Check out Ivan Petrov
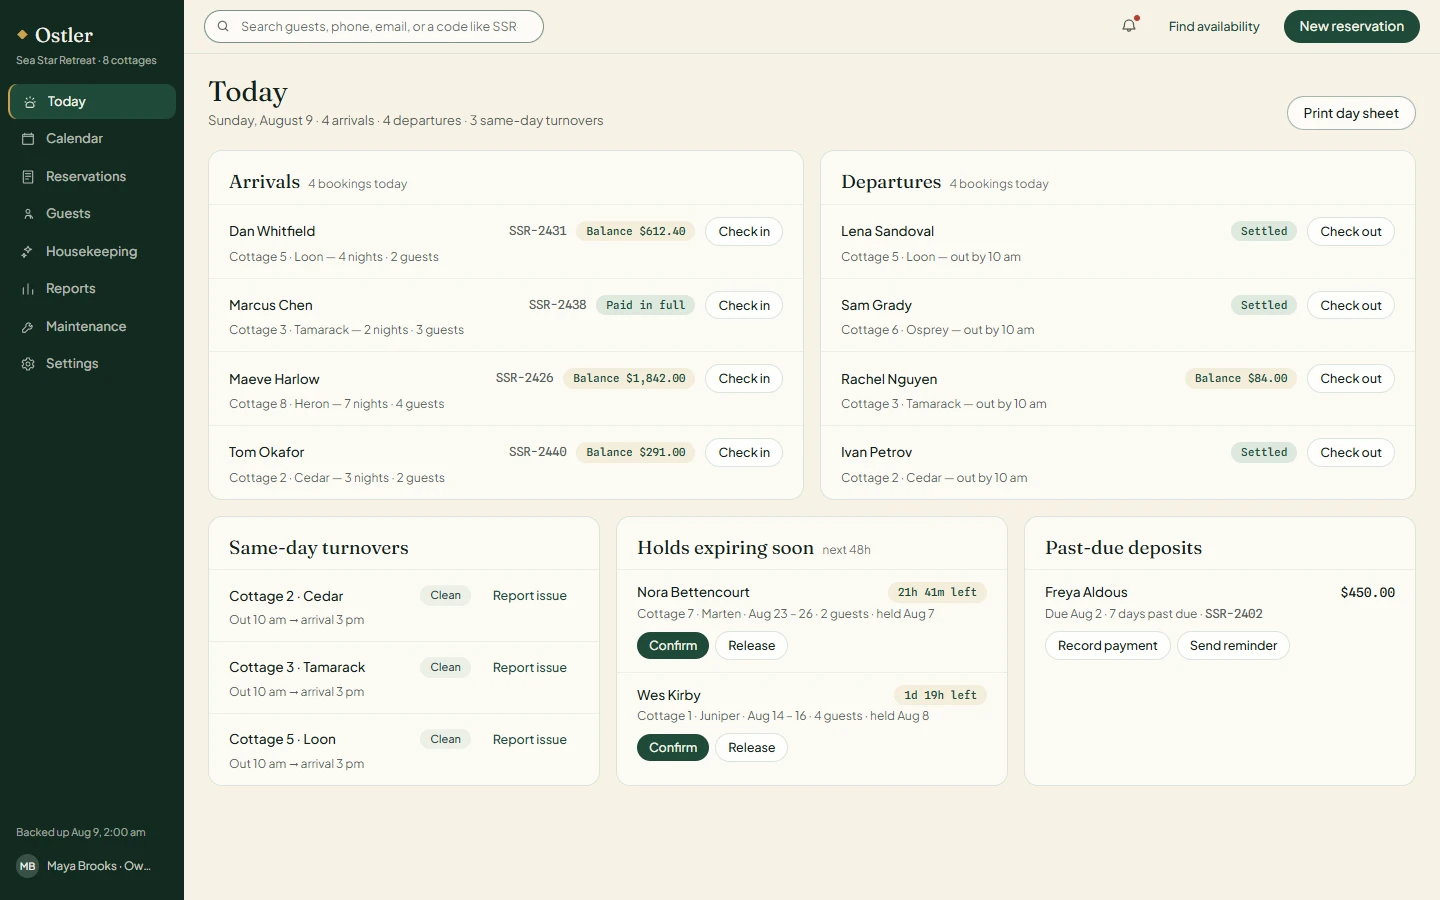 pos(1351,453)
